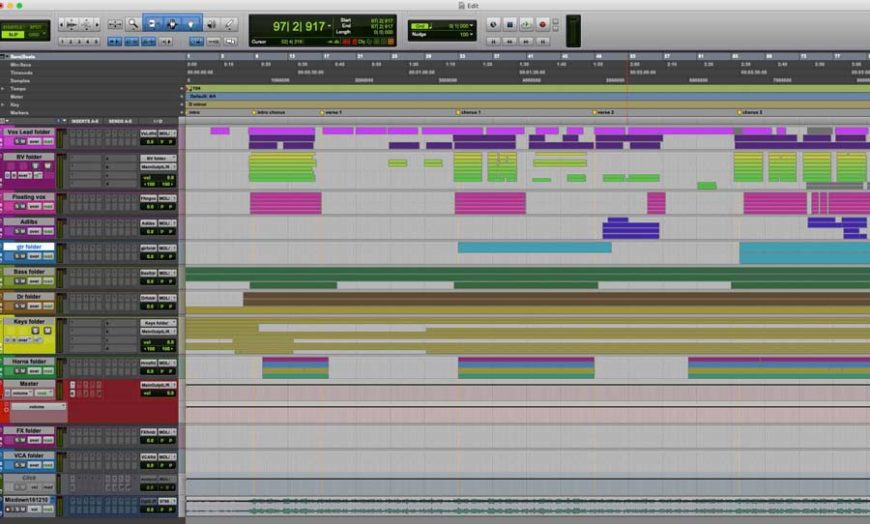
Task: Click the verse 2 marker
Action: pyautogui.click(x=603, y=112)
